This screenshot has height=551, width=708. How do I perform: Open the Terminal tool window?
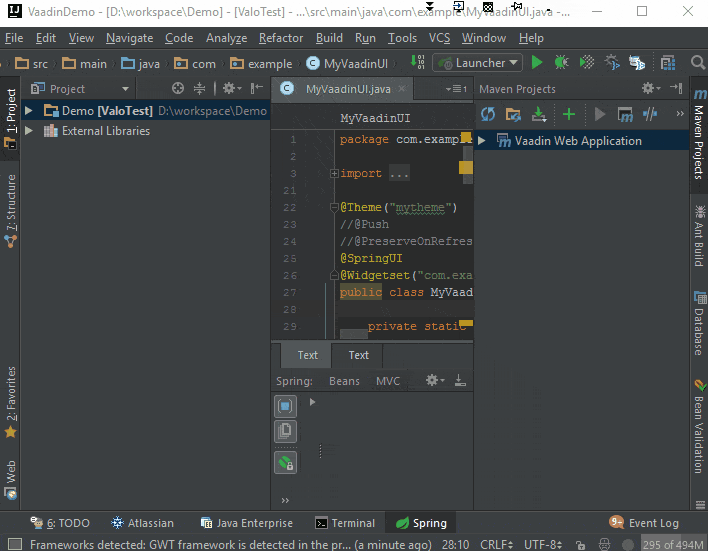click(345, 523)
